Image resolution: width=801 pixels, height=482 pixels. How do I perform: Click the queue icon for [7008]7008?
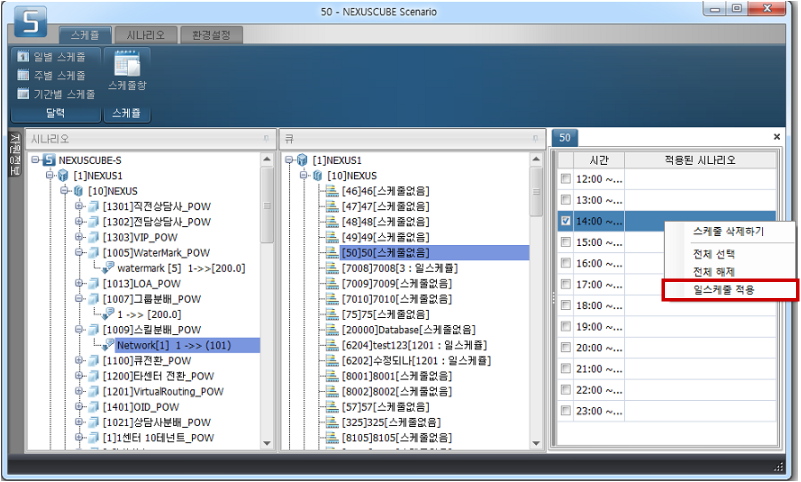coord(332,268)
